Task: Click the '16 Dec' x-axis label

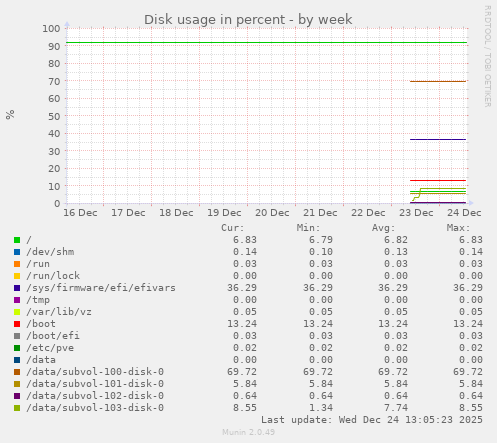Action: click(x=80, y=213)
